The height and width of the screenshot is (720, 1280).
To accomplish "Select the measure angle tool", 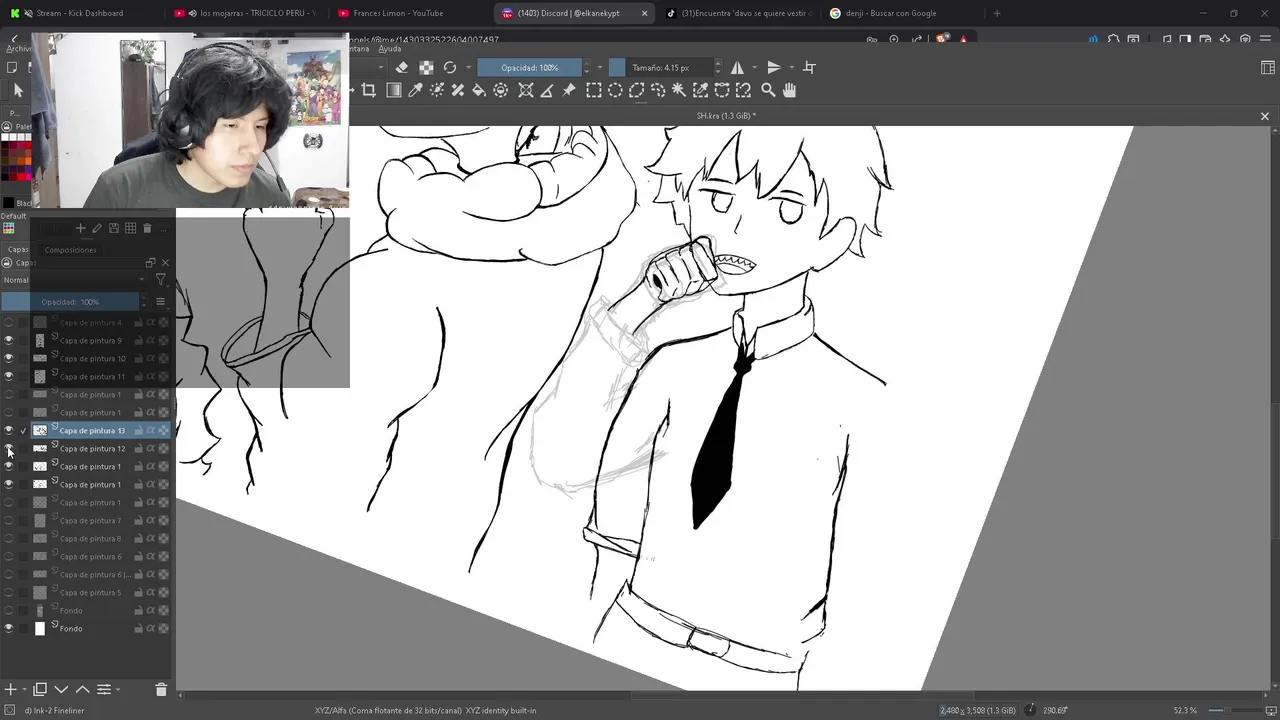I will (547, 90).
